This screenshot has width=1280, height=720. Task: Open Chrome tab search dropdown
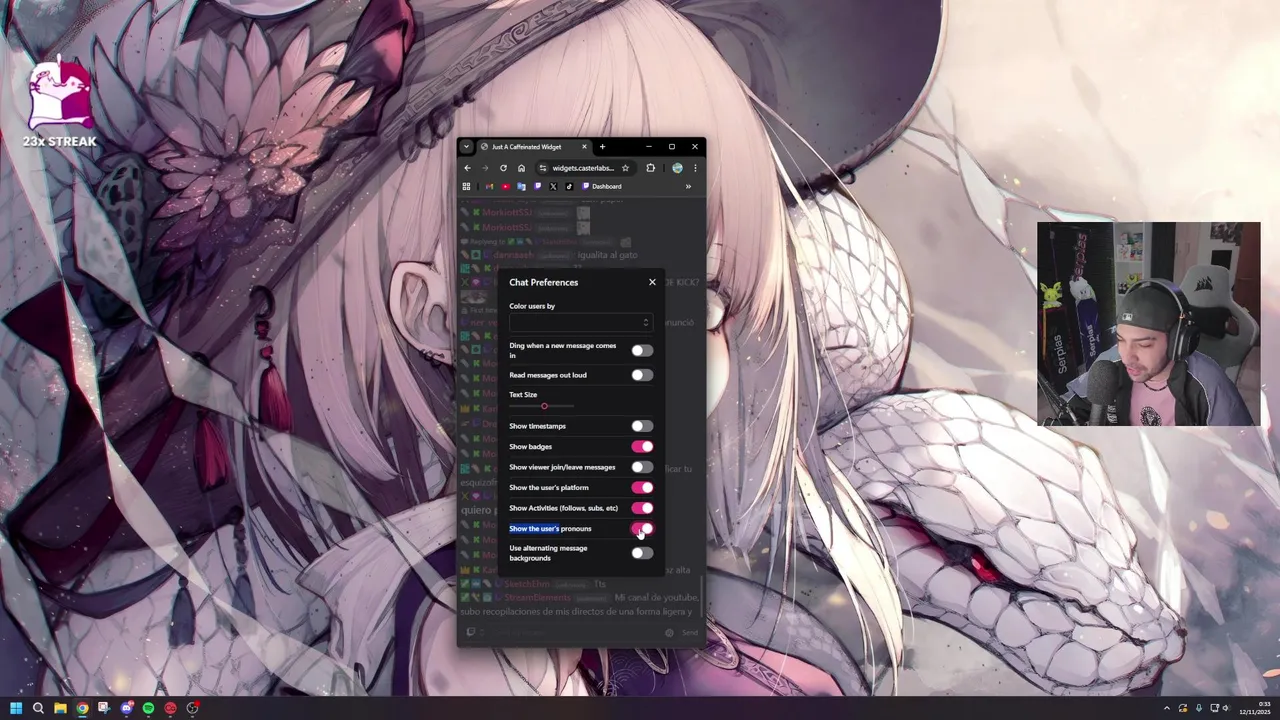pos(466,147)
